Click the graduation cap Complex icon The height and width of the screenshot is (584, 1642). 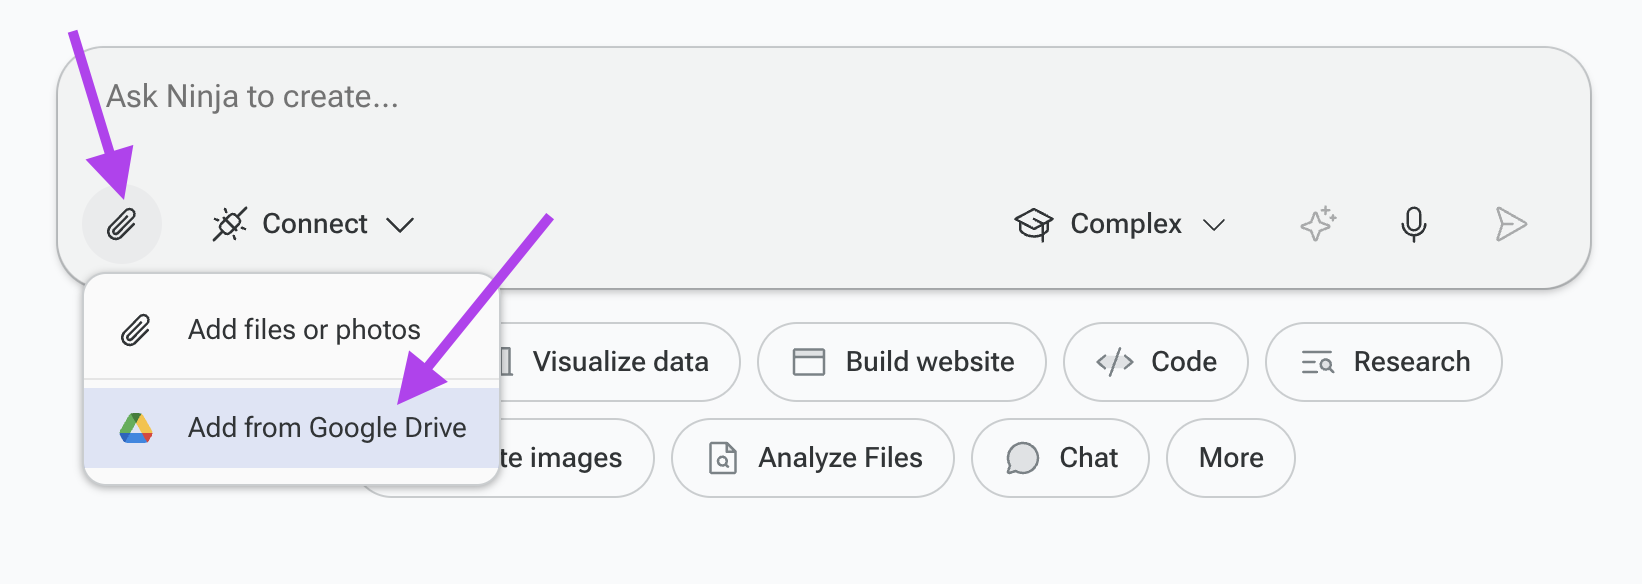pyautogui.click(x=1034, y=224)
